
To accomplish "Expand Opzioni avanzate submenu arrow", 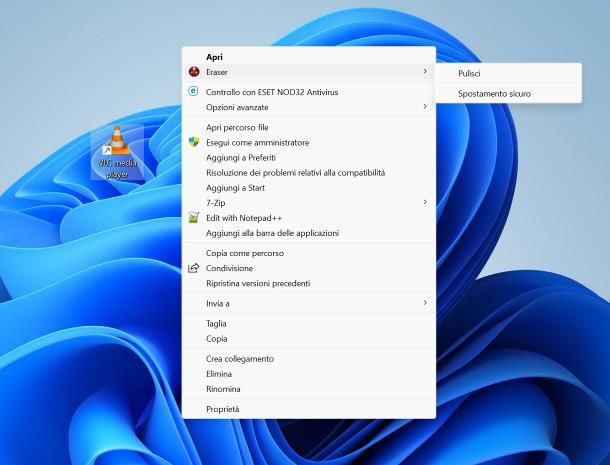I will pos(425,107).
